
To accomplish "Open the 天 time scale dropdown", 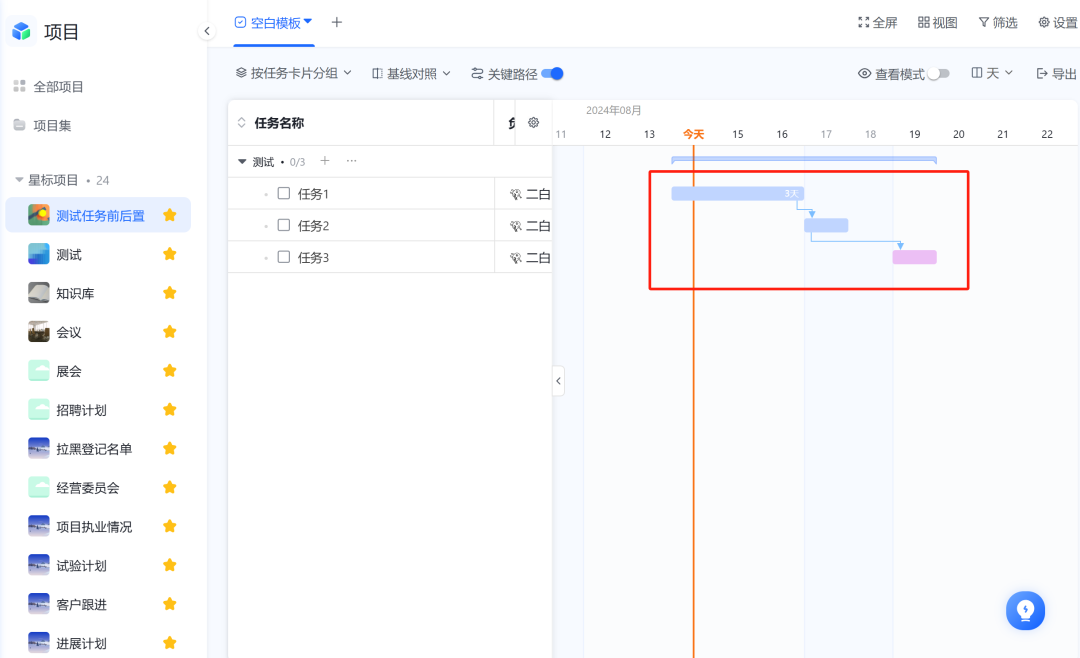I will click(992, 73).
